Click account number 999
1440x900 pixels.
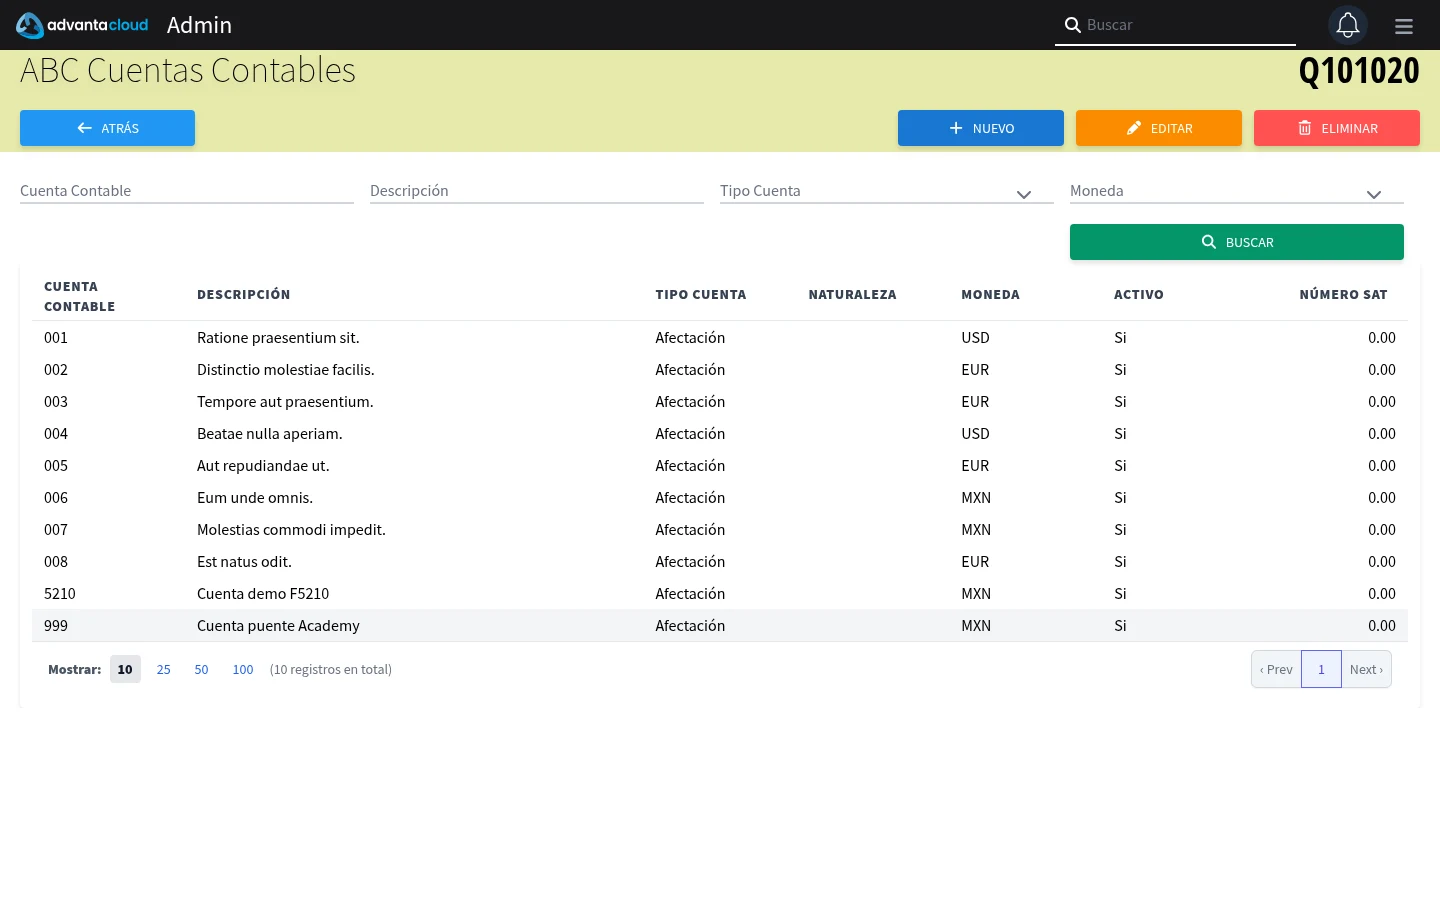56,626
